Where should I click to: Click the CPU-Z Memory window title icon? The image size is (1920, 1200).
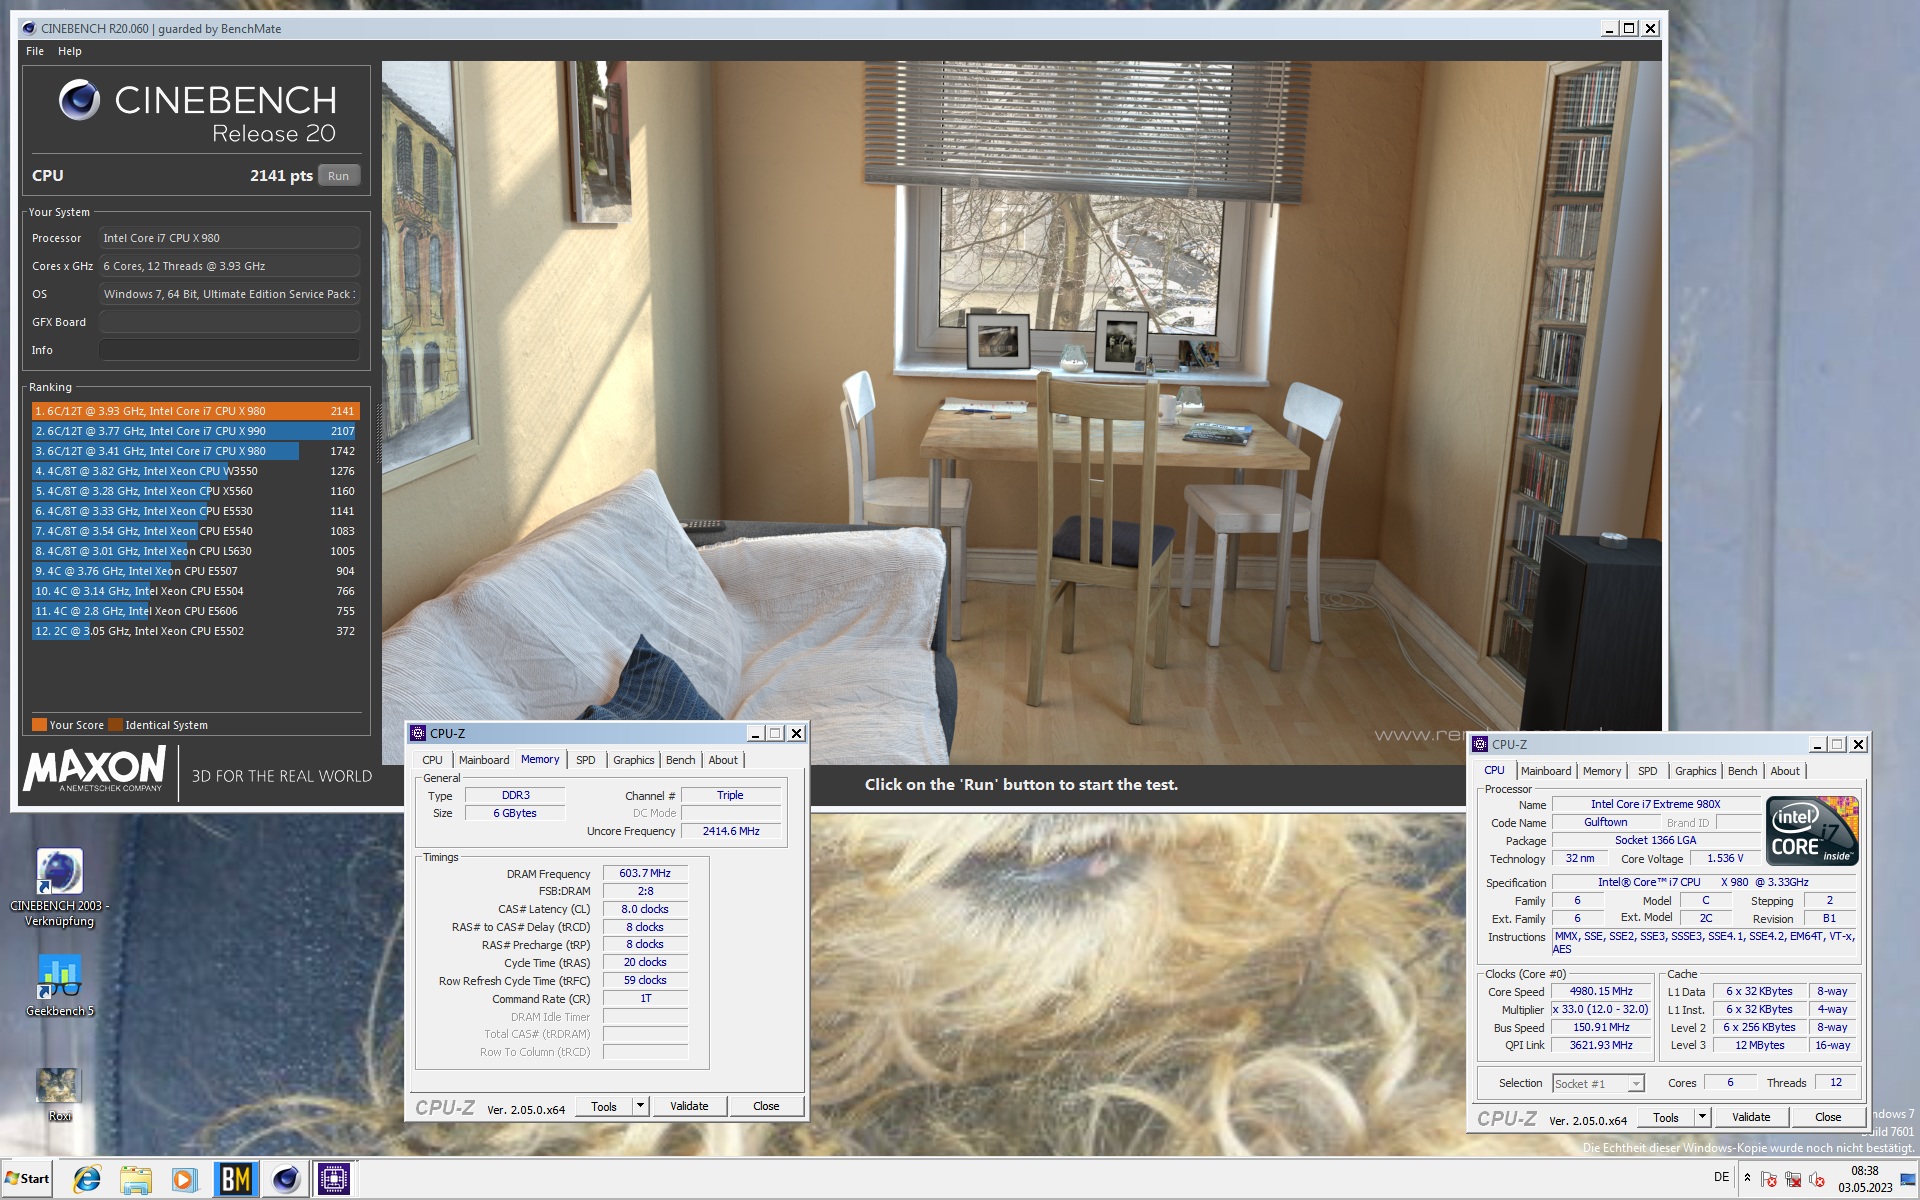pos(418,733)
